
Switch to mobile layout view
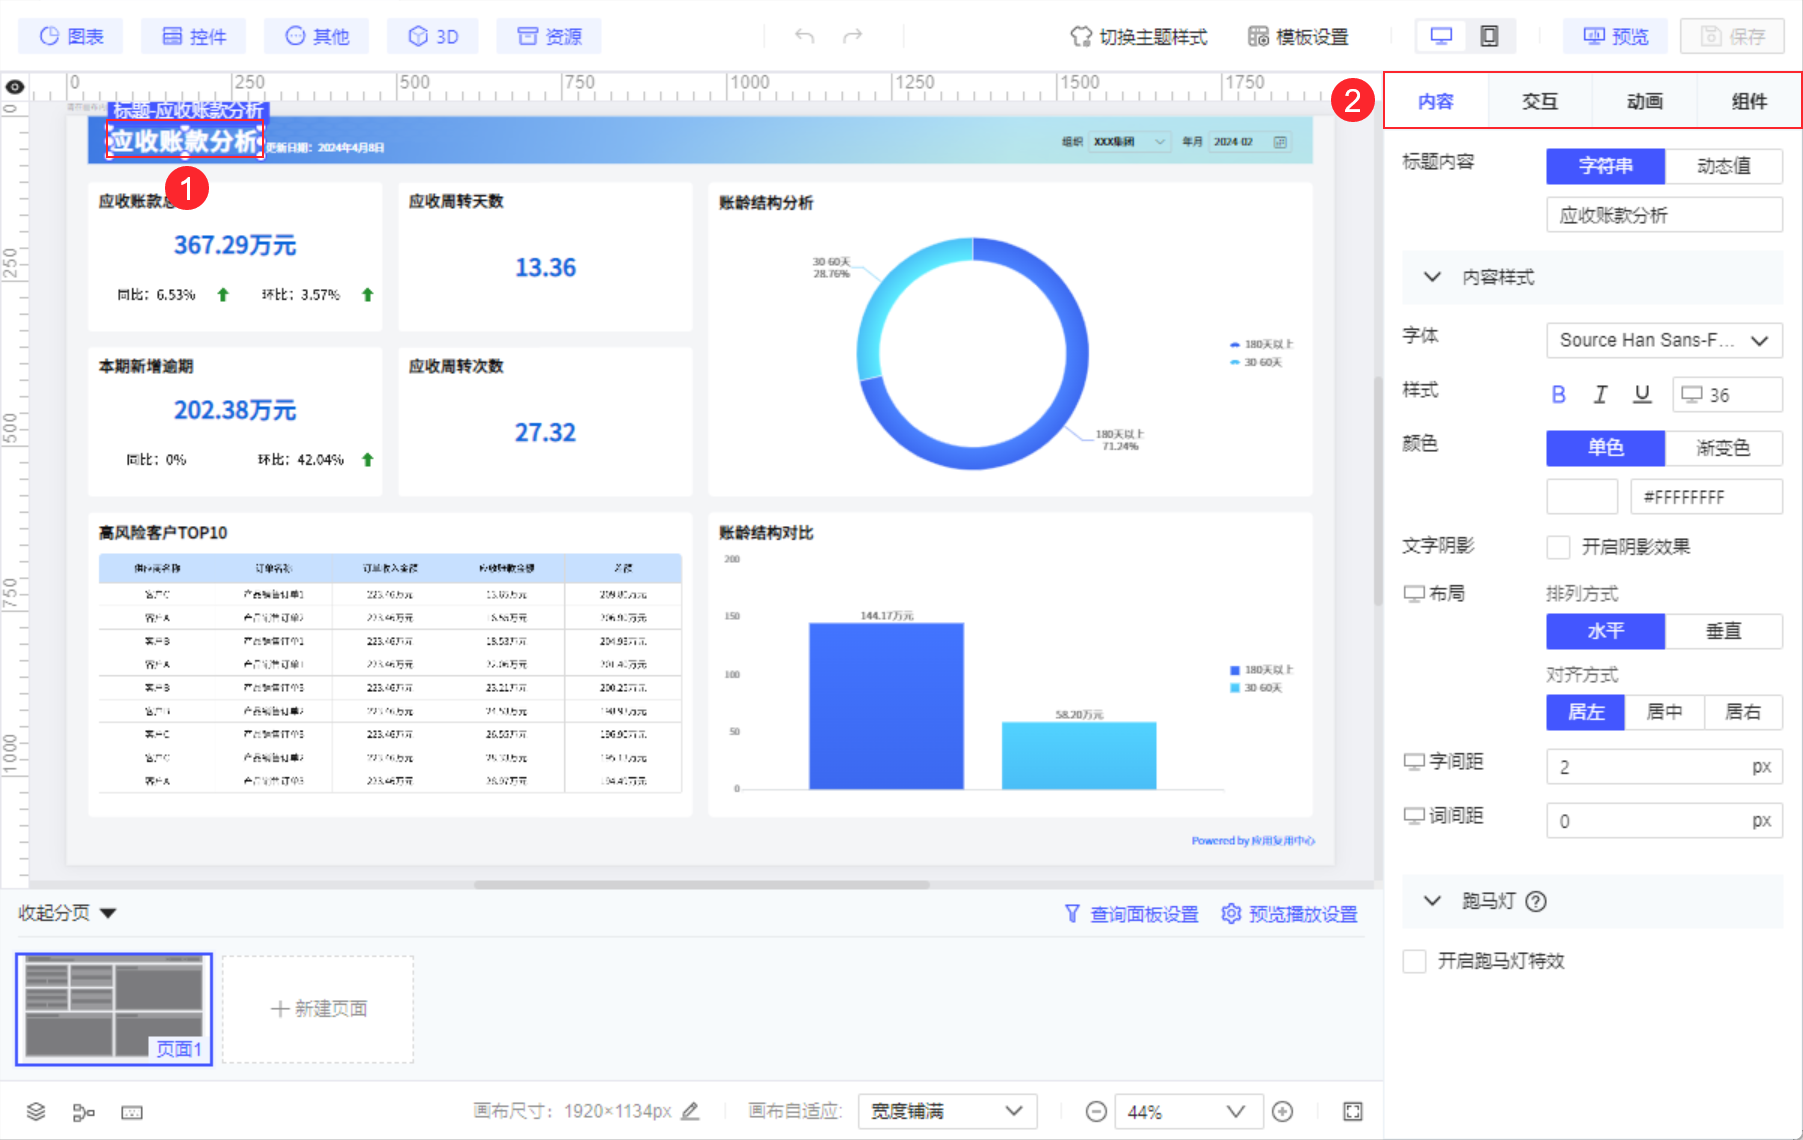tap(1489, 37)
